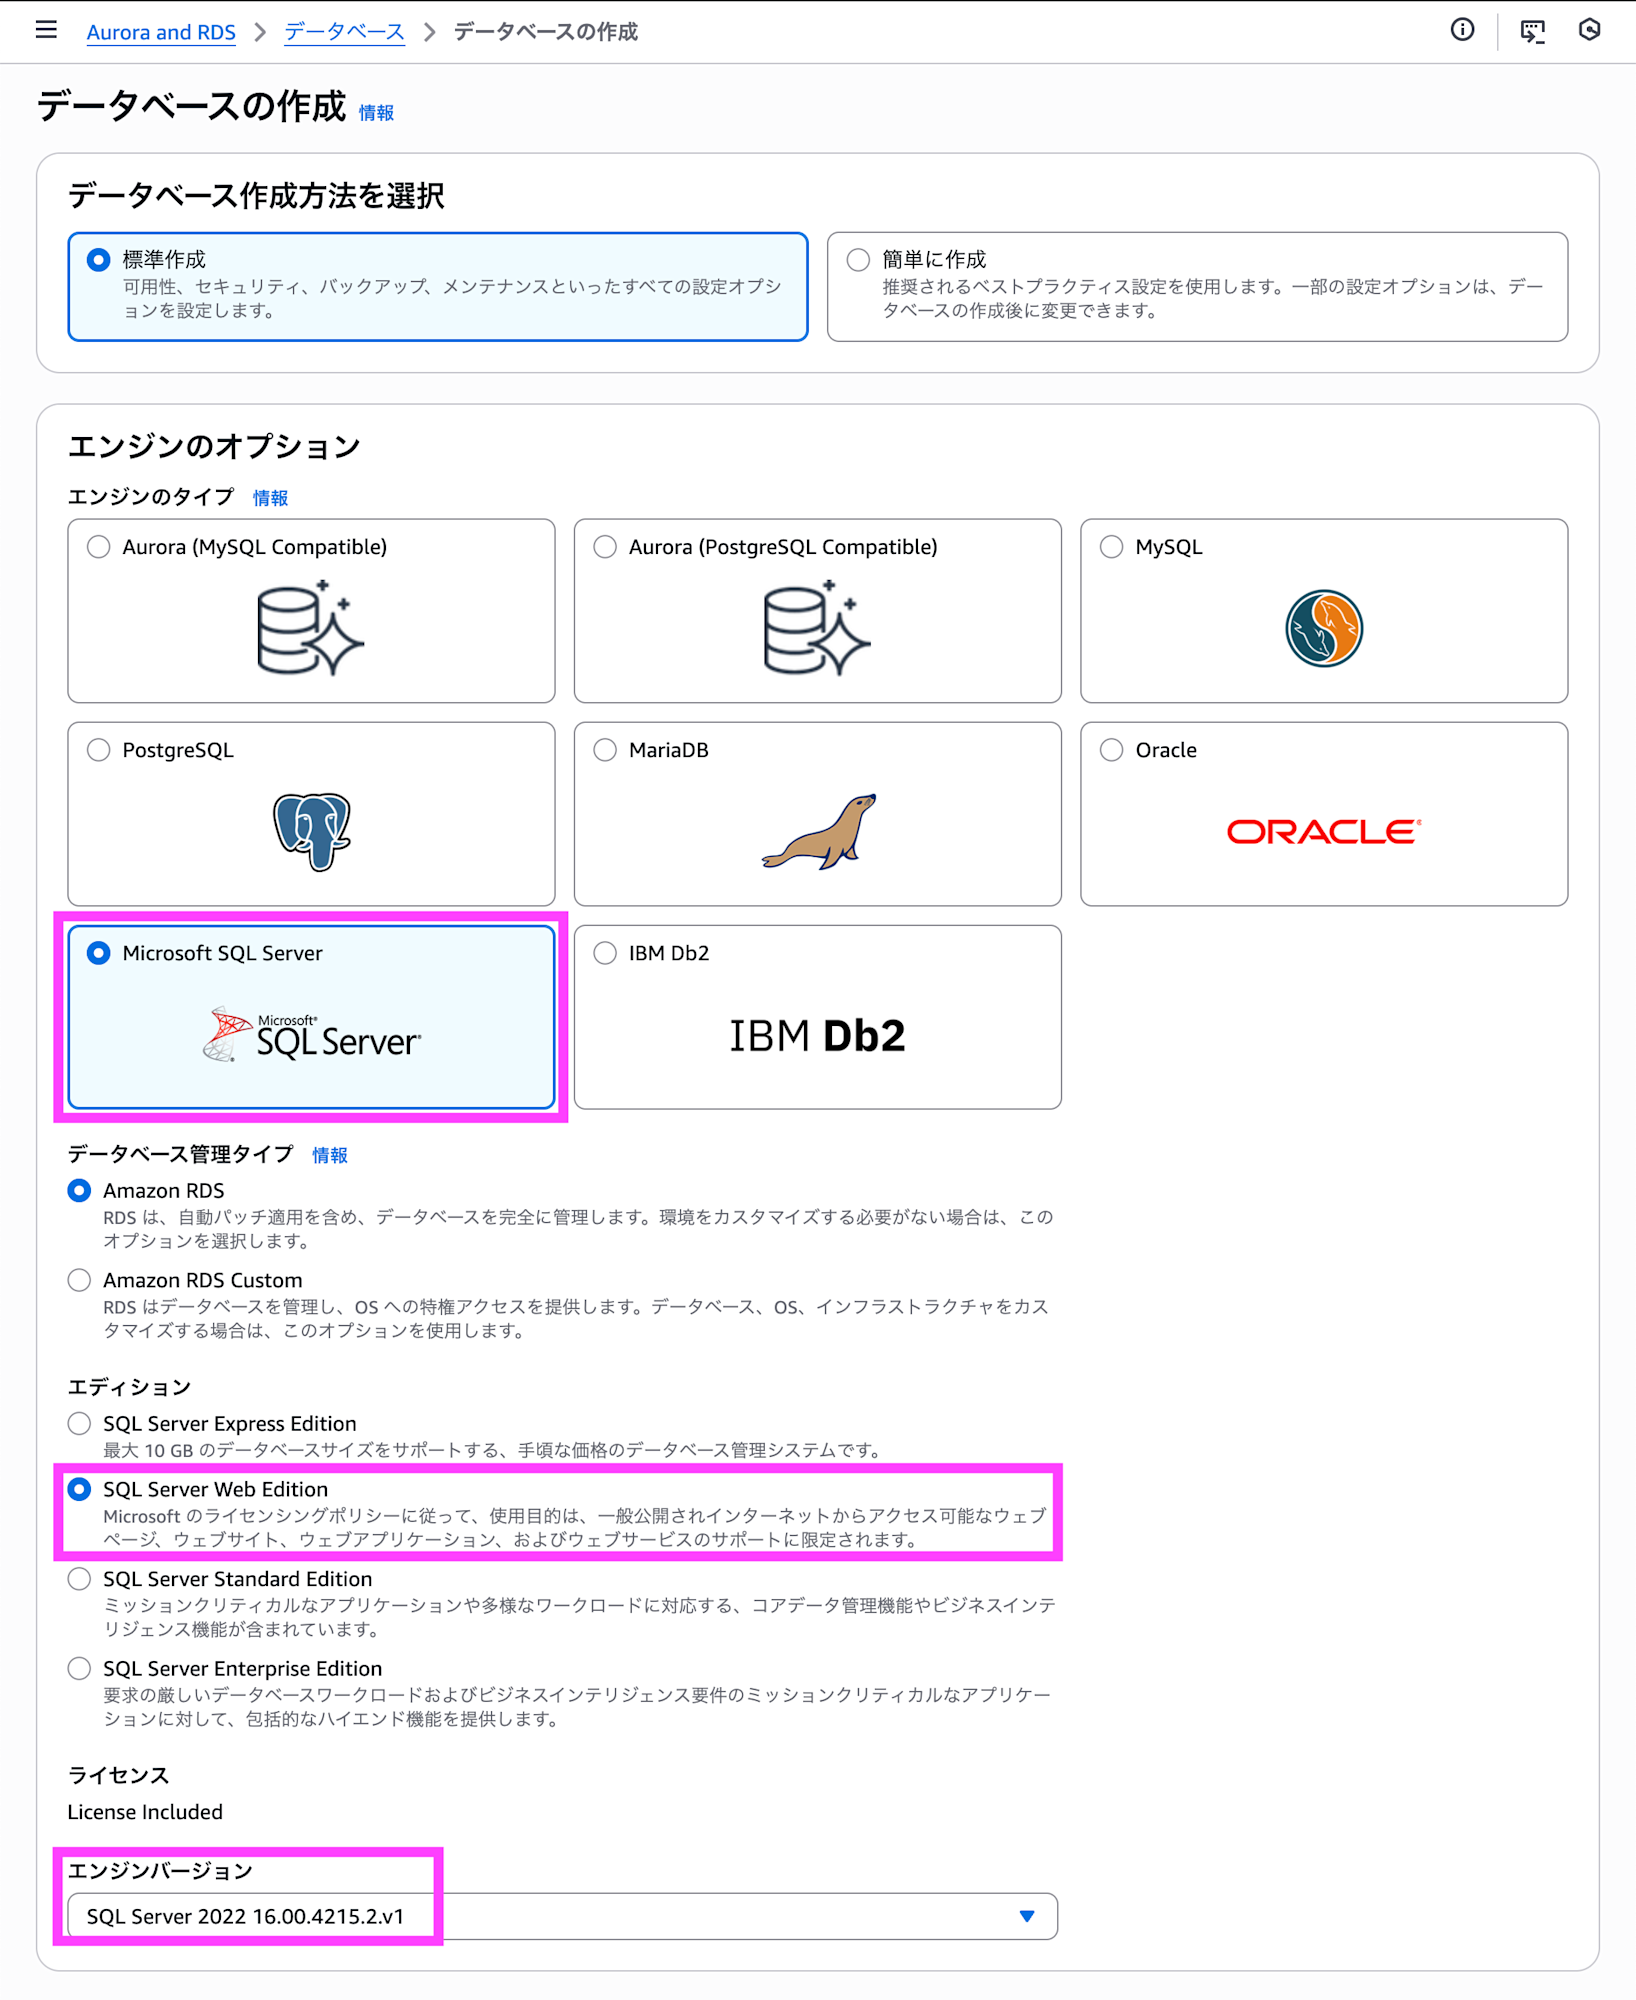This screenshot has width=1636, height=2000.
Task: Go to データベース breadcrumb link
Action: (344, 32)
